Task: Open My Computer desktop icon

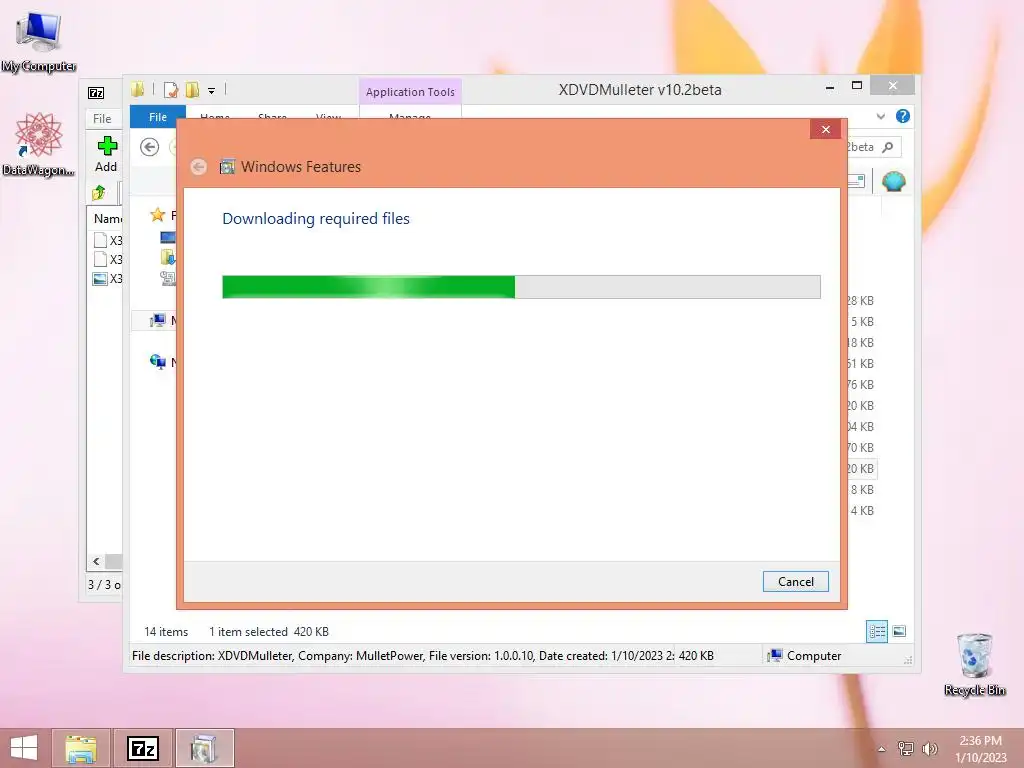Action: (x=39, y=41)
